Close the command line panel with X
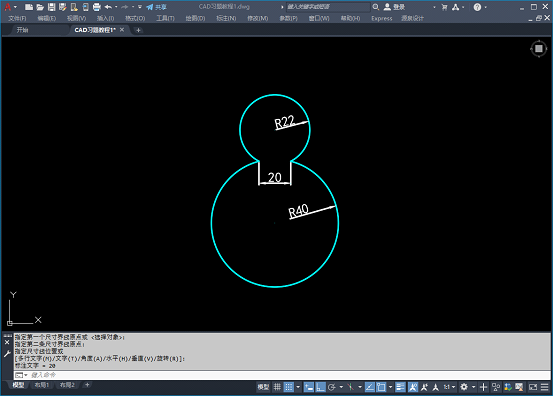The image size is (553, 396). (7, 342)
